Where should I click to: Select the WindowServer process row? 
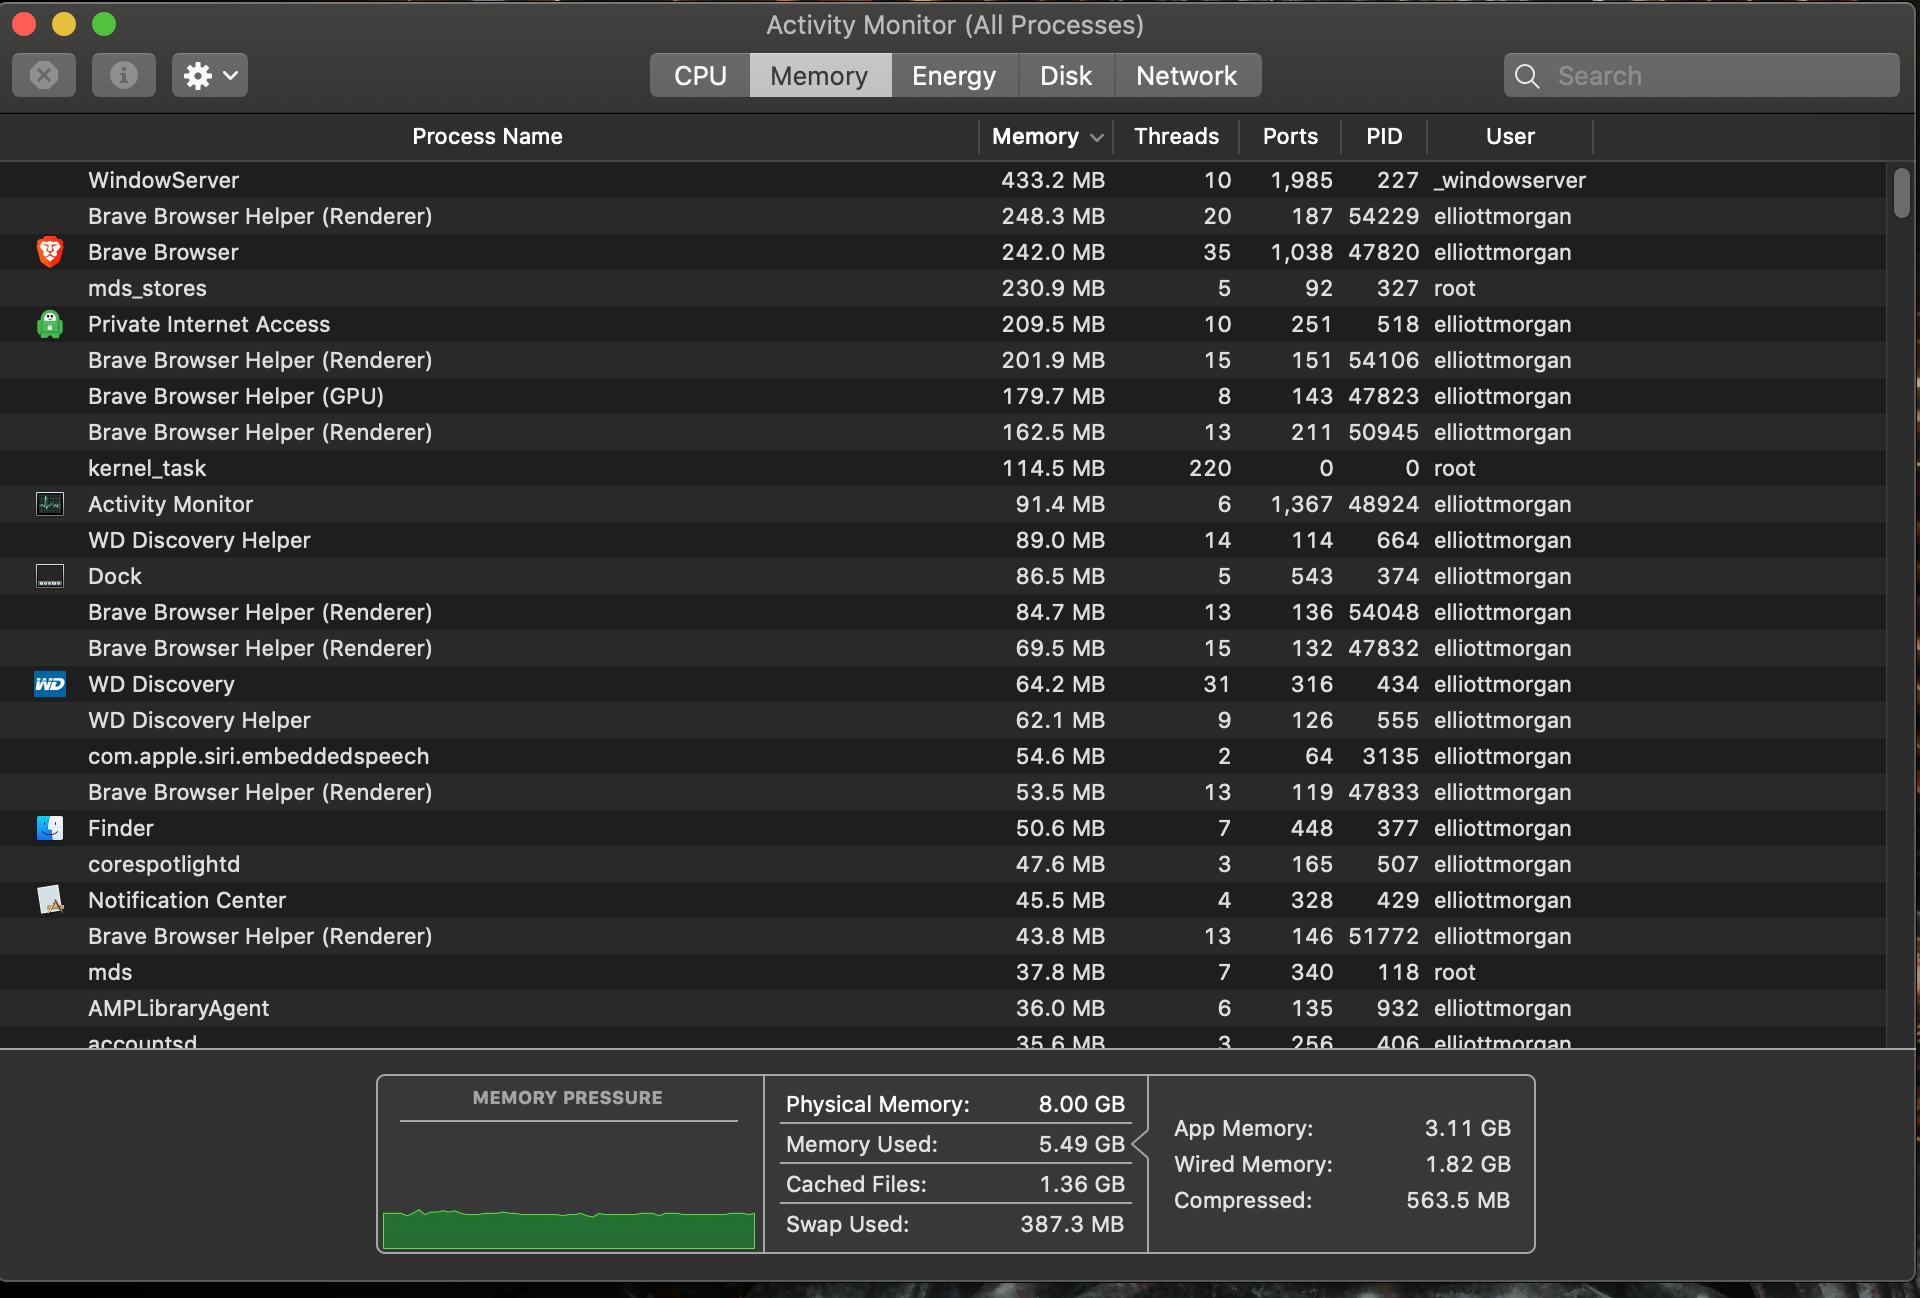point(943,180)
